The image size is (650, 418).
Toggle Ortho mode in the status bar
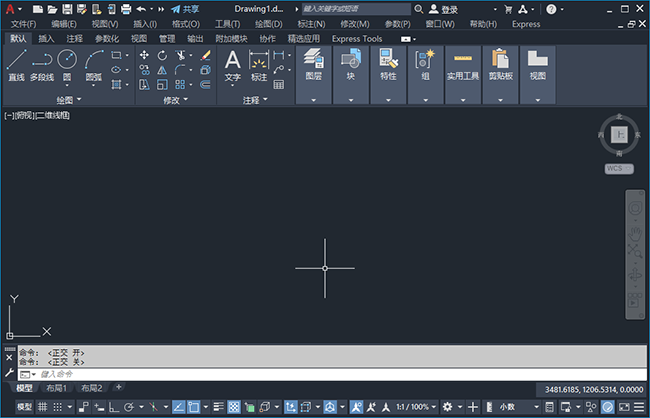pyautogui.click(x=115, y=407)
